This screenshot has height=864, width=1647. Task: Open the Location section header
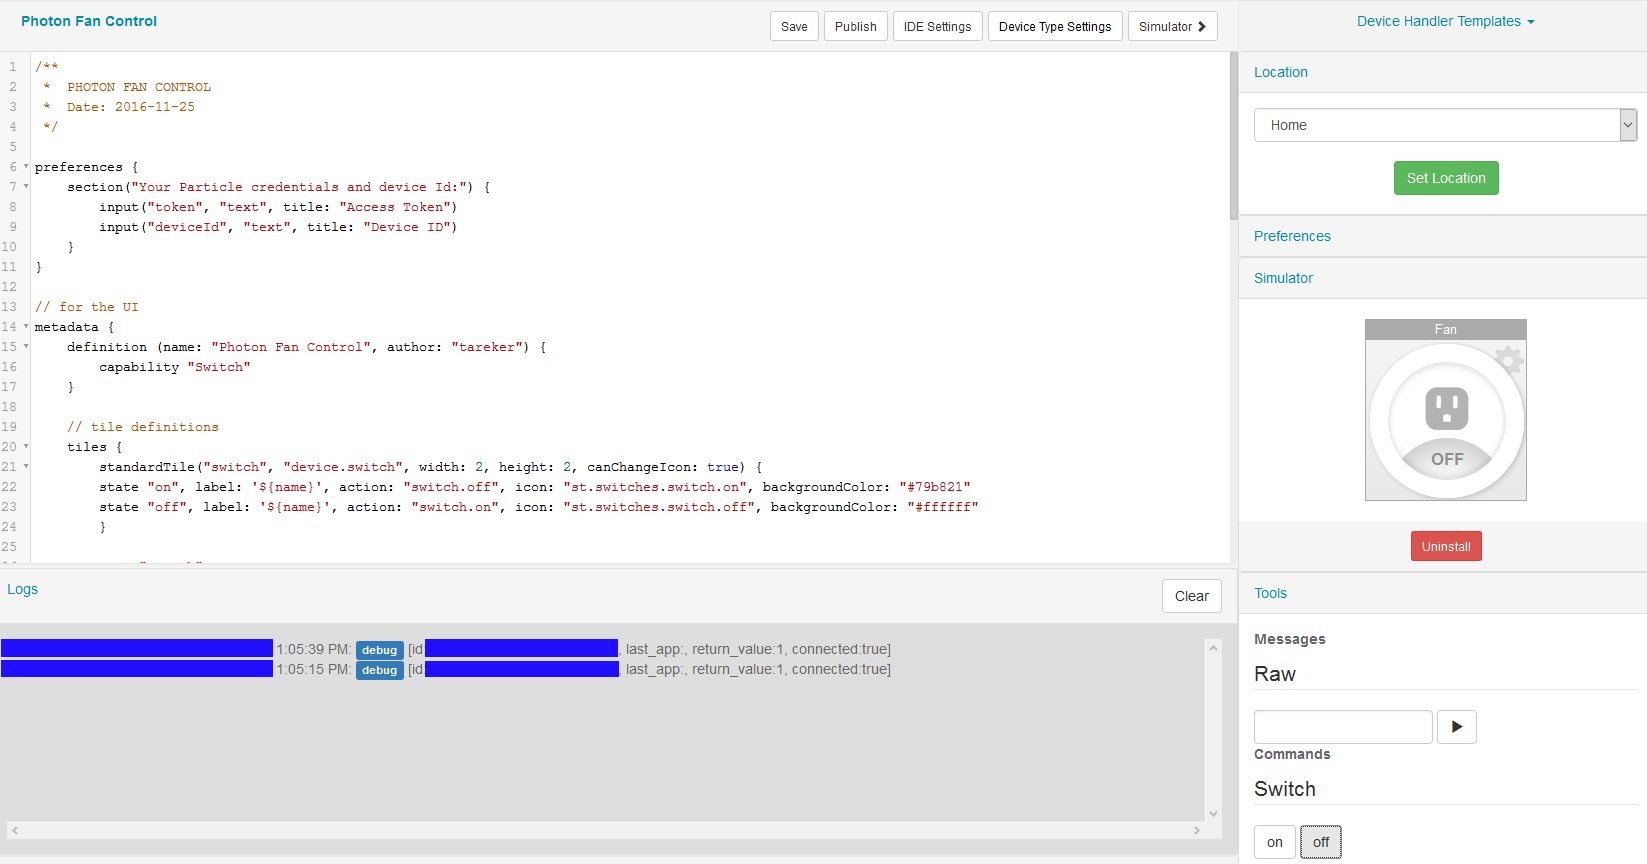(1281, 72)
